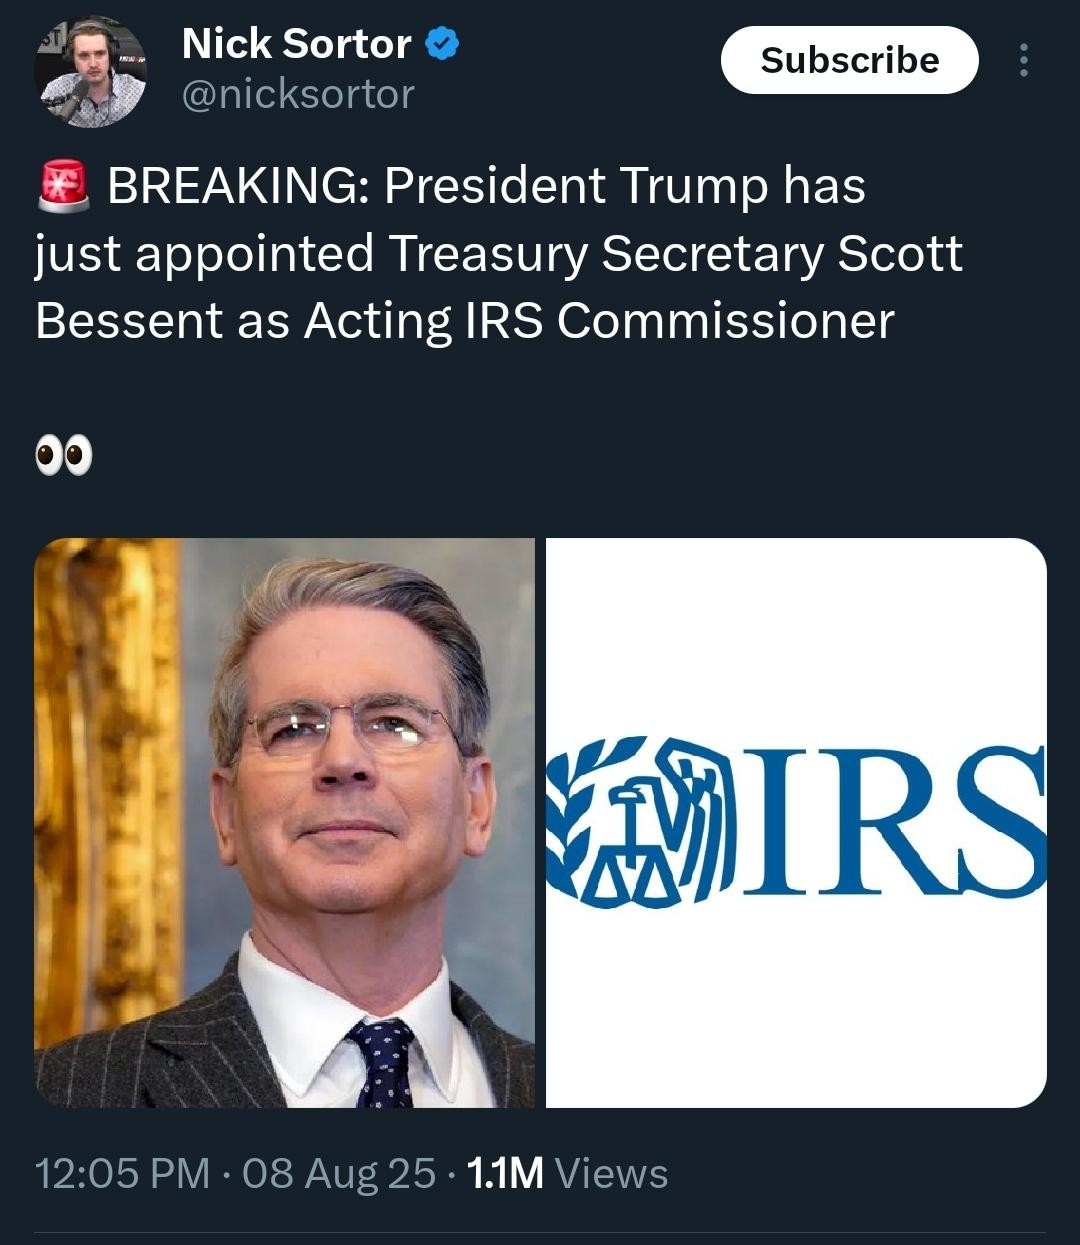Viewport: 1080px width, 1245px height.
Task: Click the red siren emoji
Action: (64, 186)
